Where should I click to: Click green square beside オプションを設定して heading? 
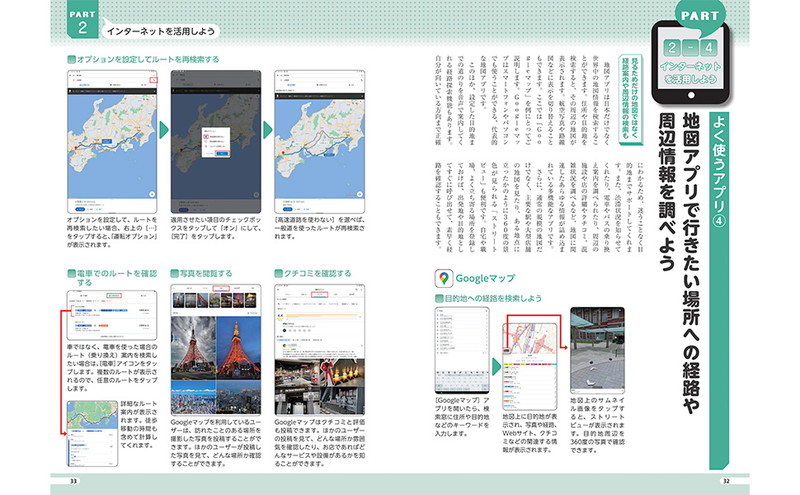[68, 59]
